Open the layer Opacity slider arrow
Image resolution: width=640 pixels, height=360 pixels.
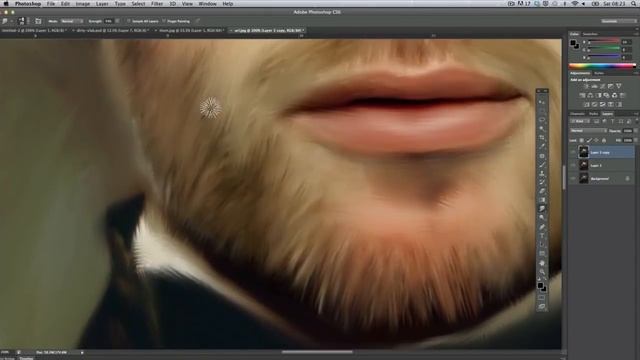pyautogui.click(x=636, y=131)
